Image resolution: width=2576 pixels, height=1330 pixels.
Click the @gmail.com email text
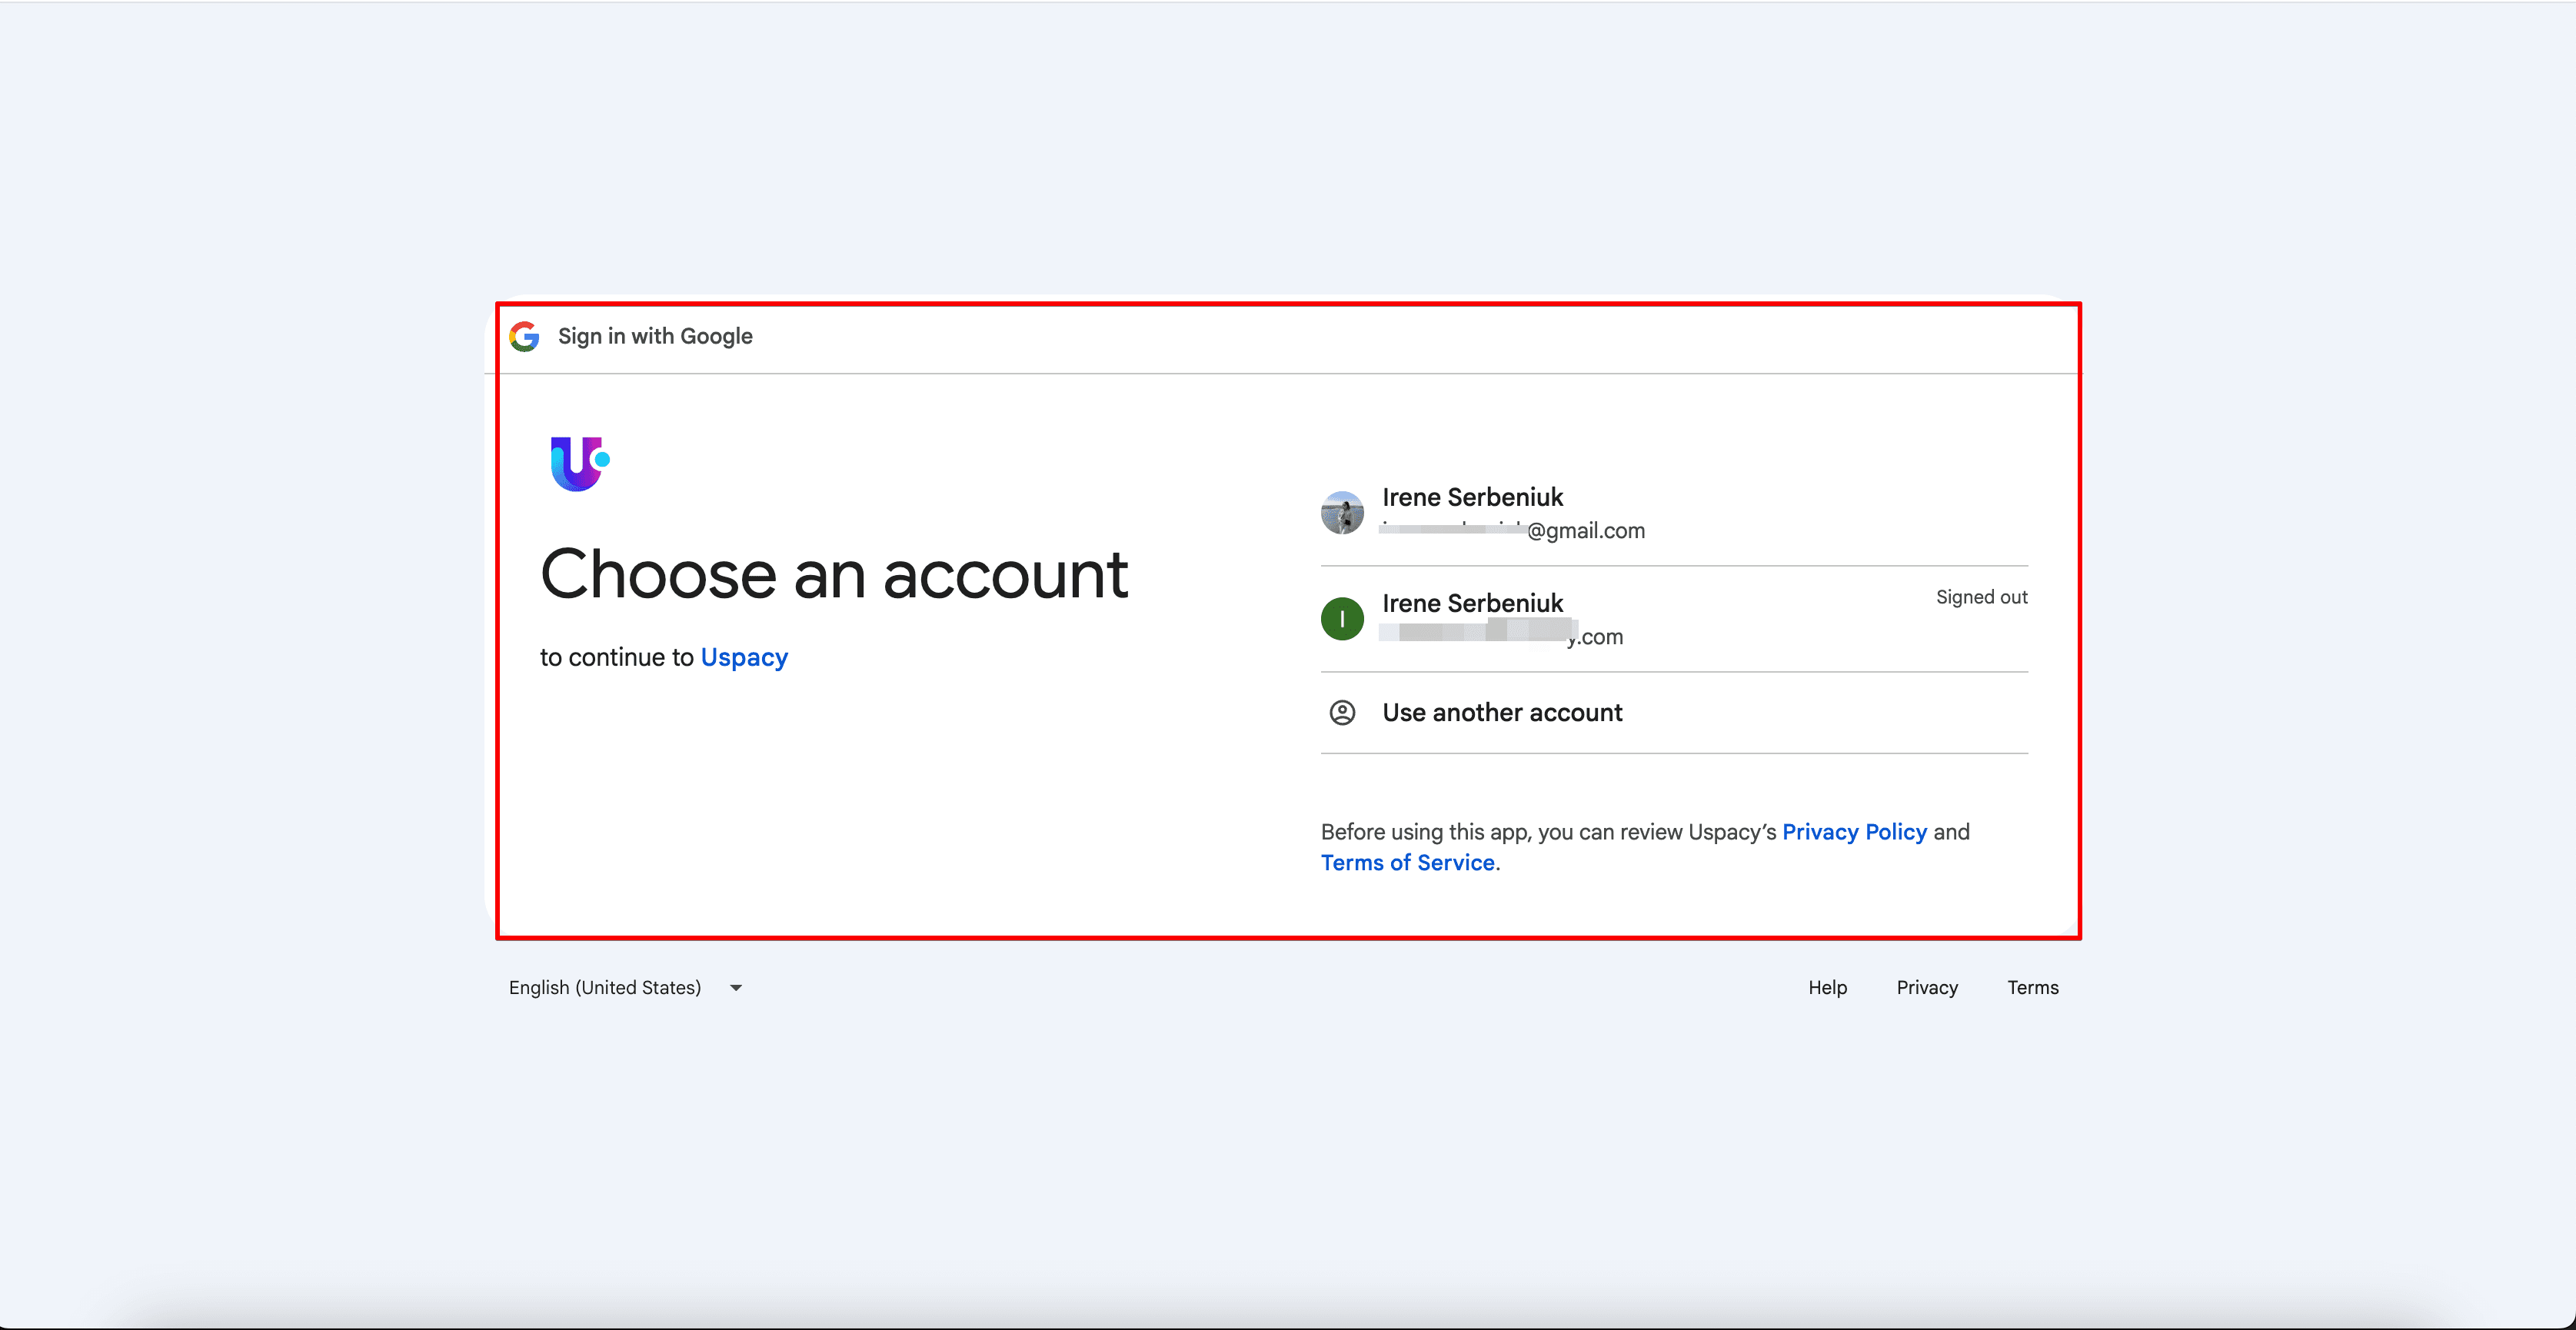coord(1586,531)
